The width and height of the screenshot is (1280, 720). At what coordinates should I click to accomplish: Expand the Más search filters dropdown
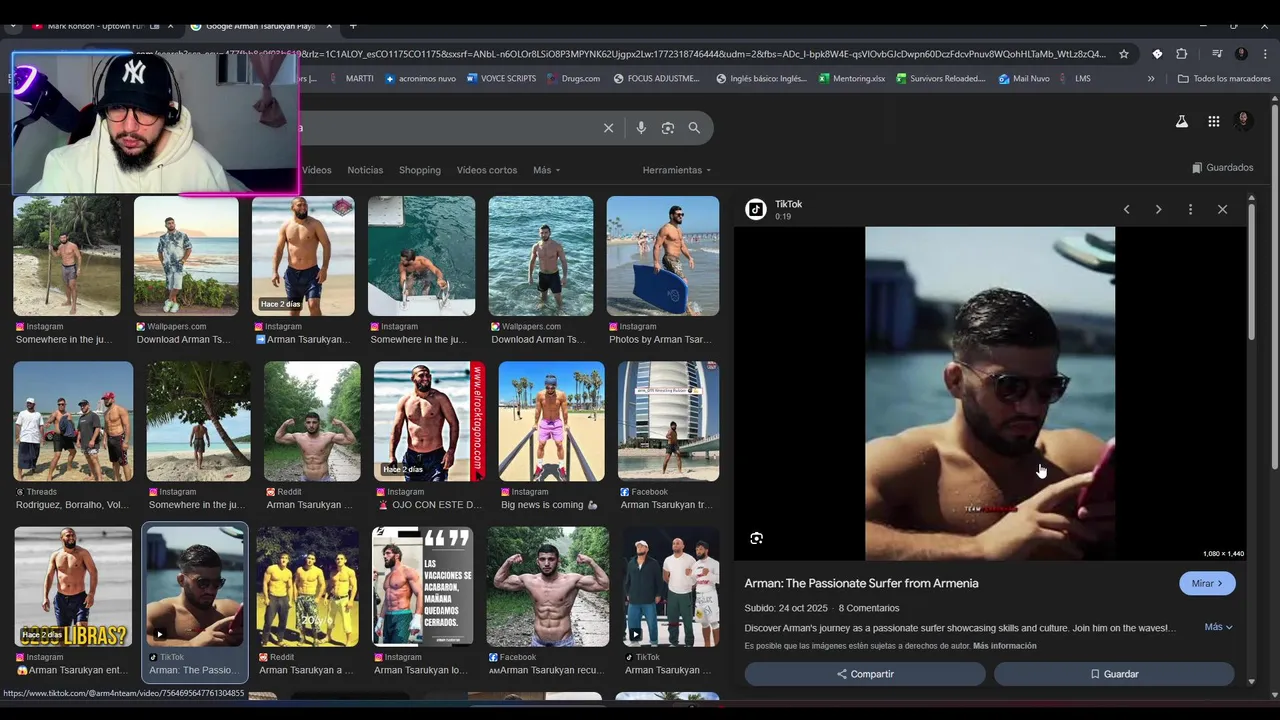pos(546,170)
